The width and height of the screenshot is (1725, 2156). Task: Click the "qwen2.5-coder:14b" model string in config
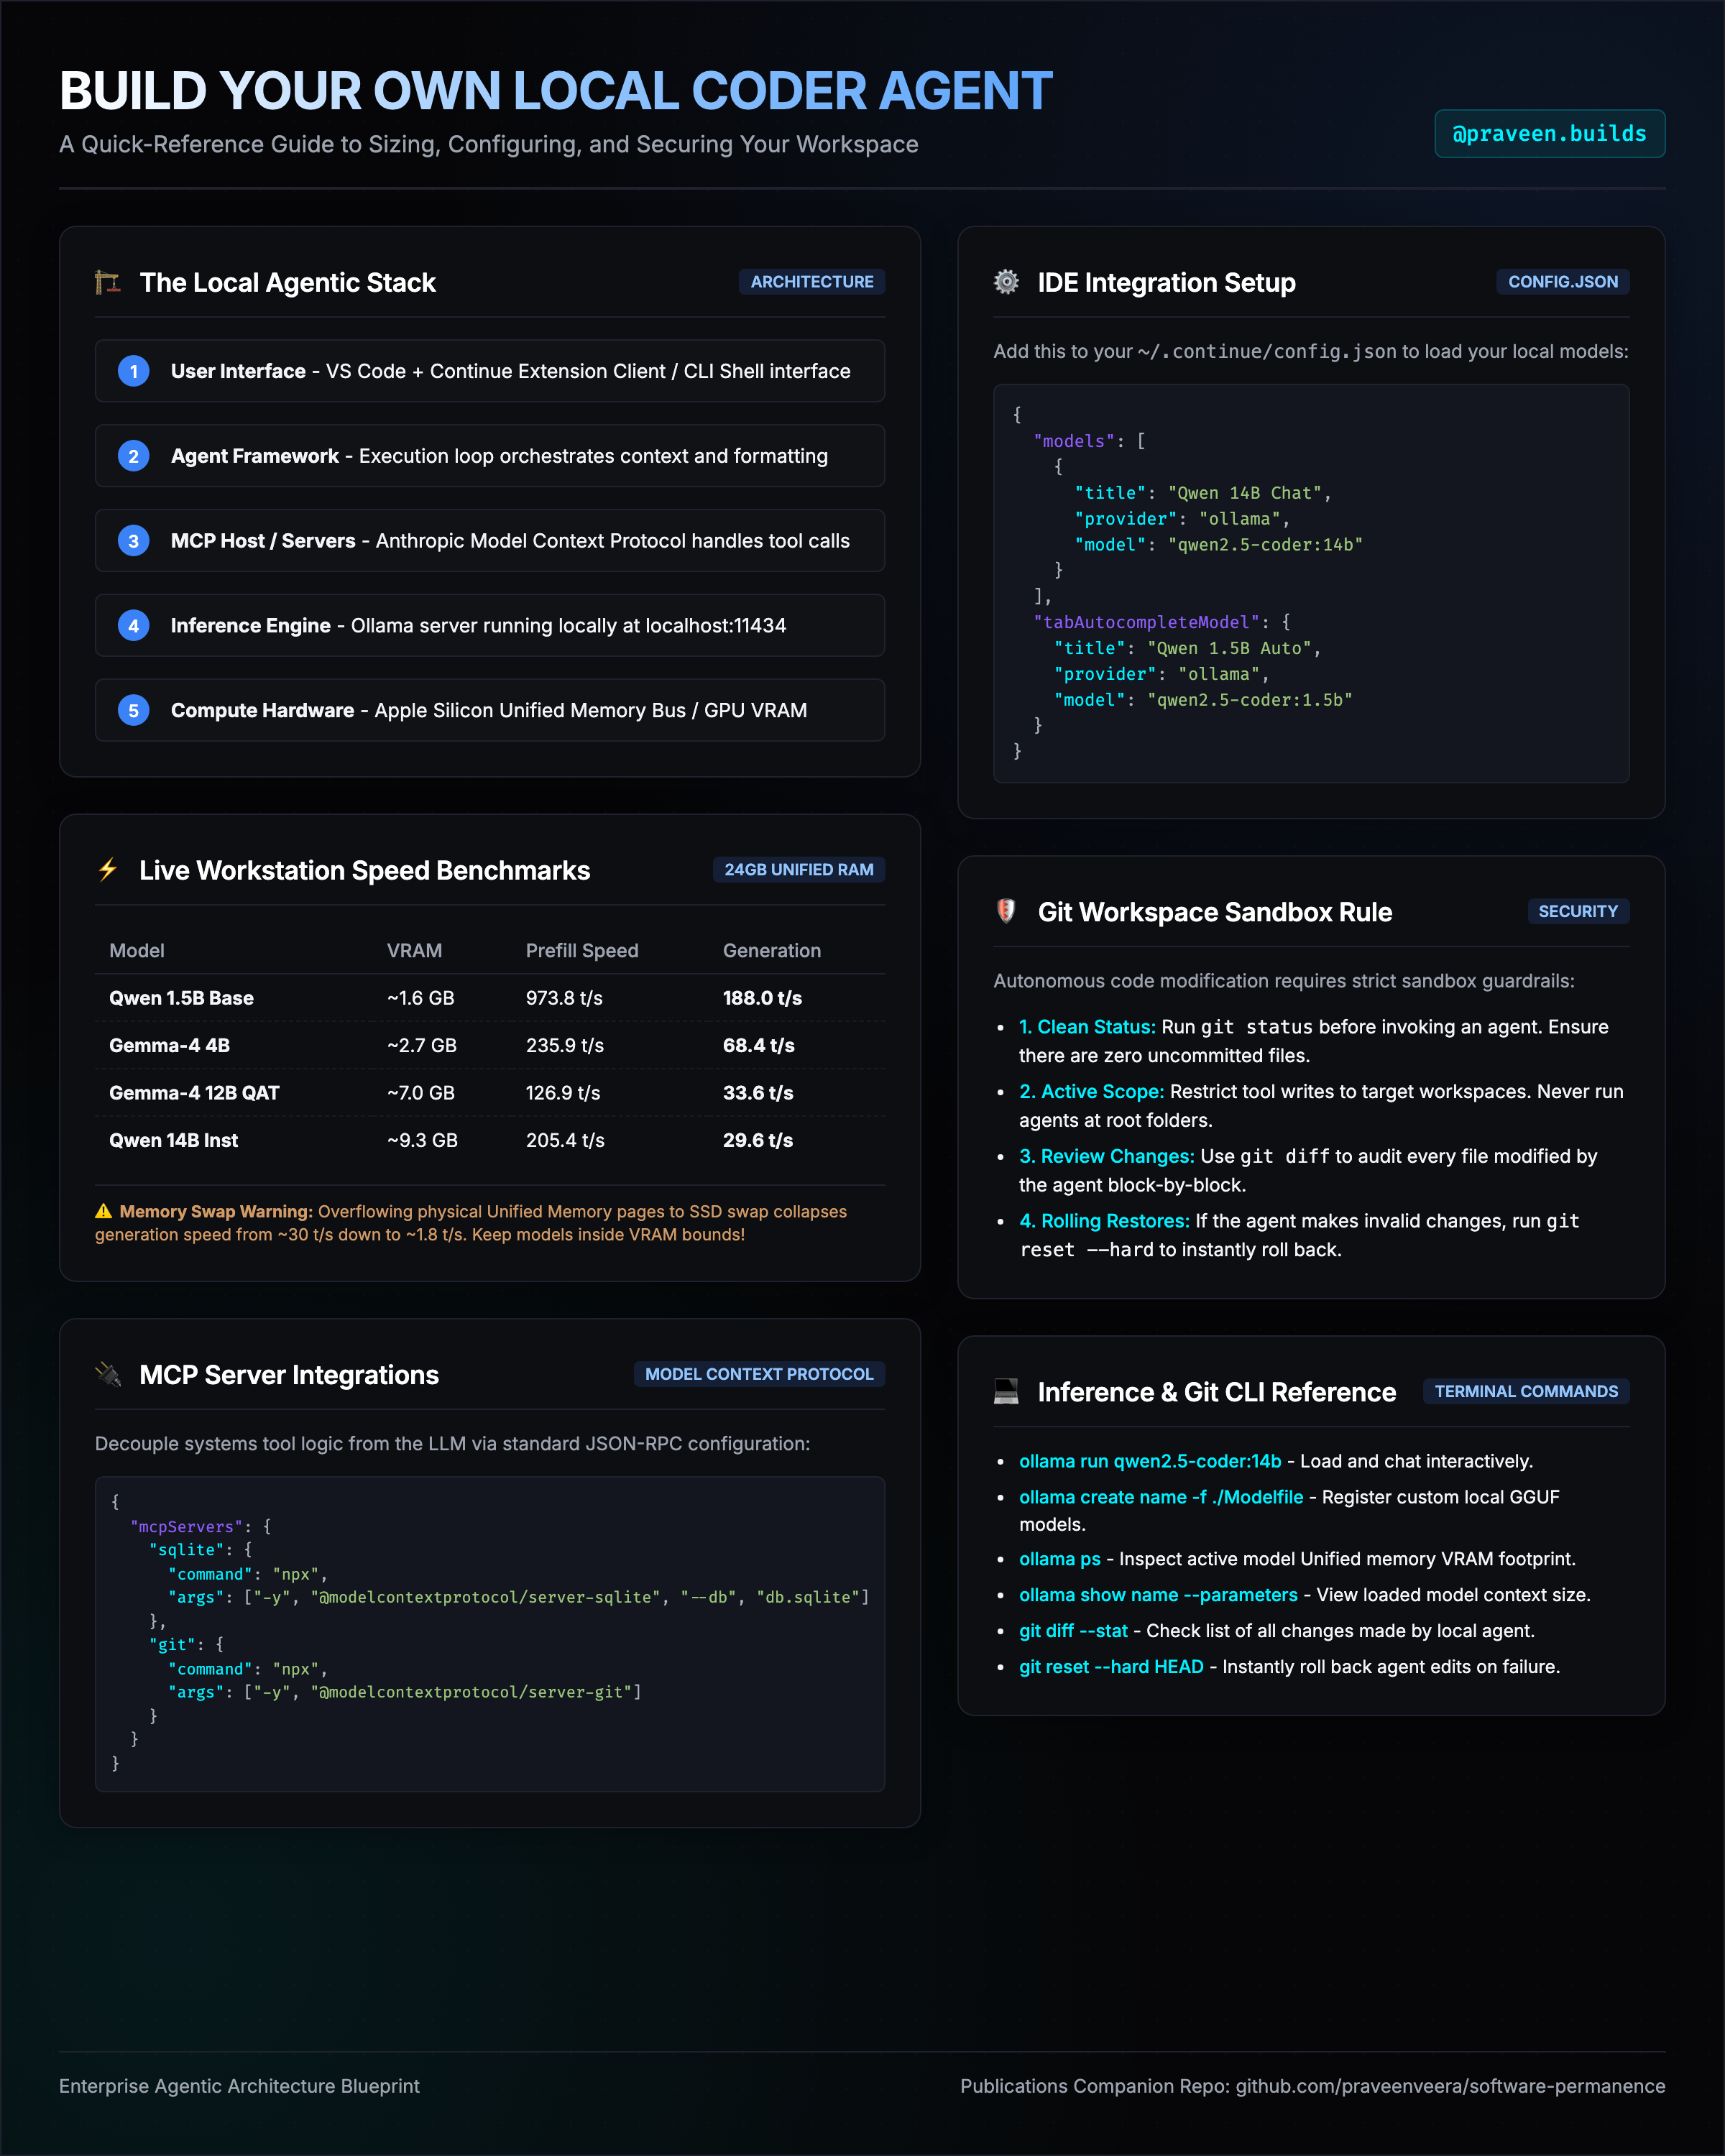coord(1265,545)
